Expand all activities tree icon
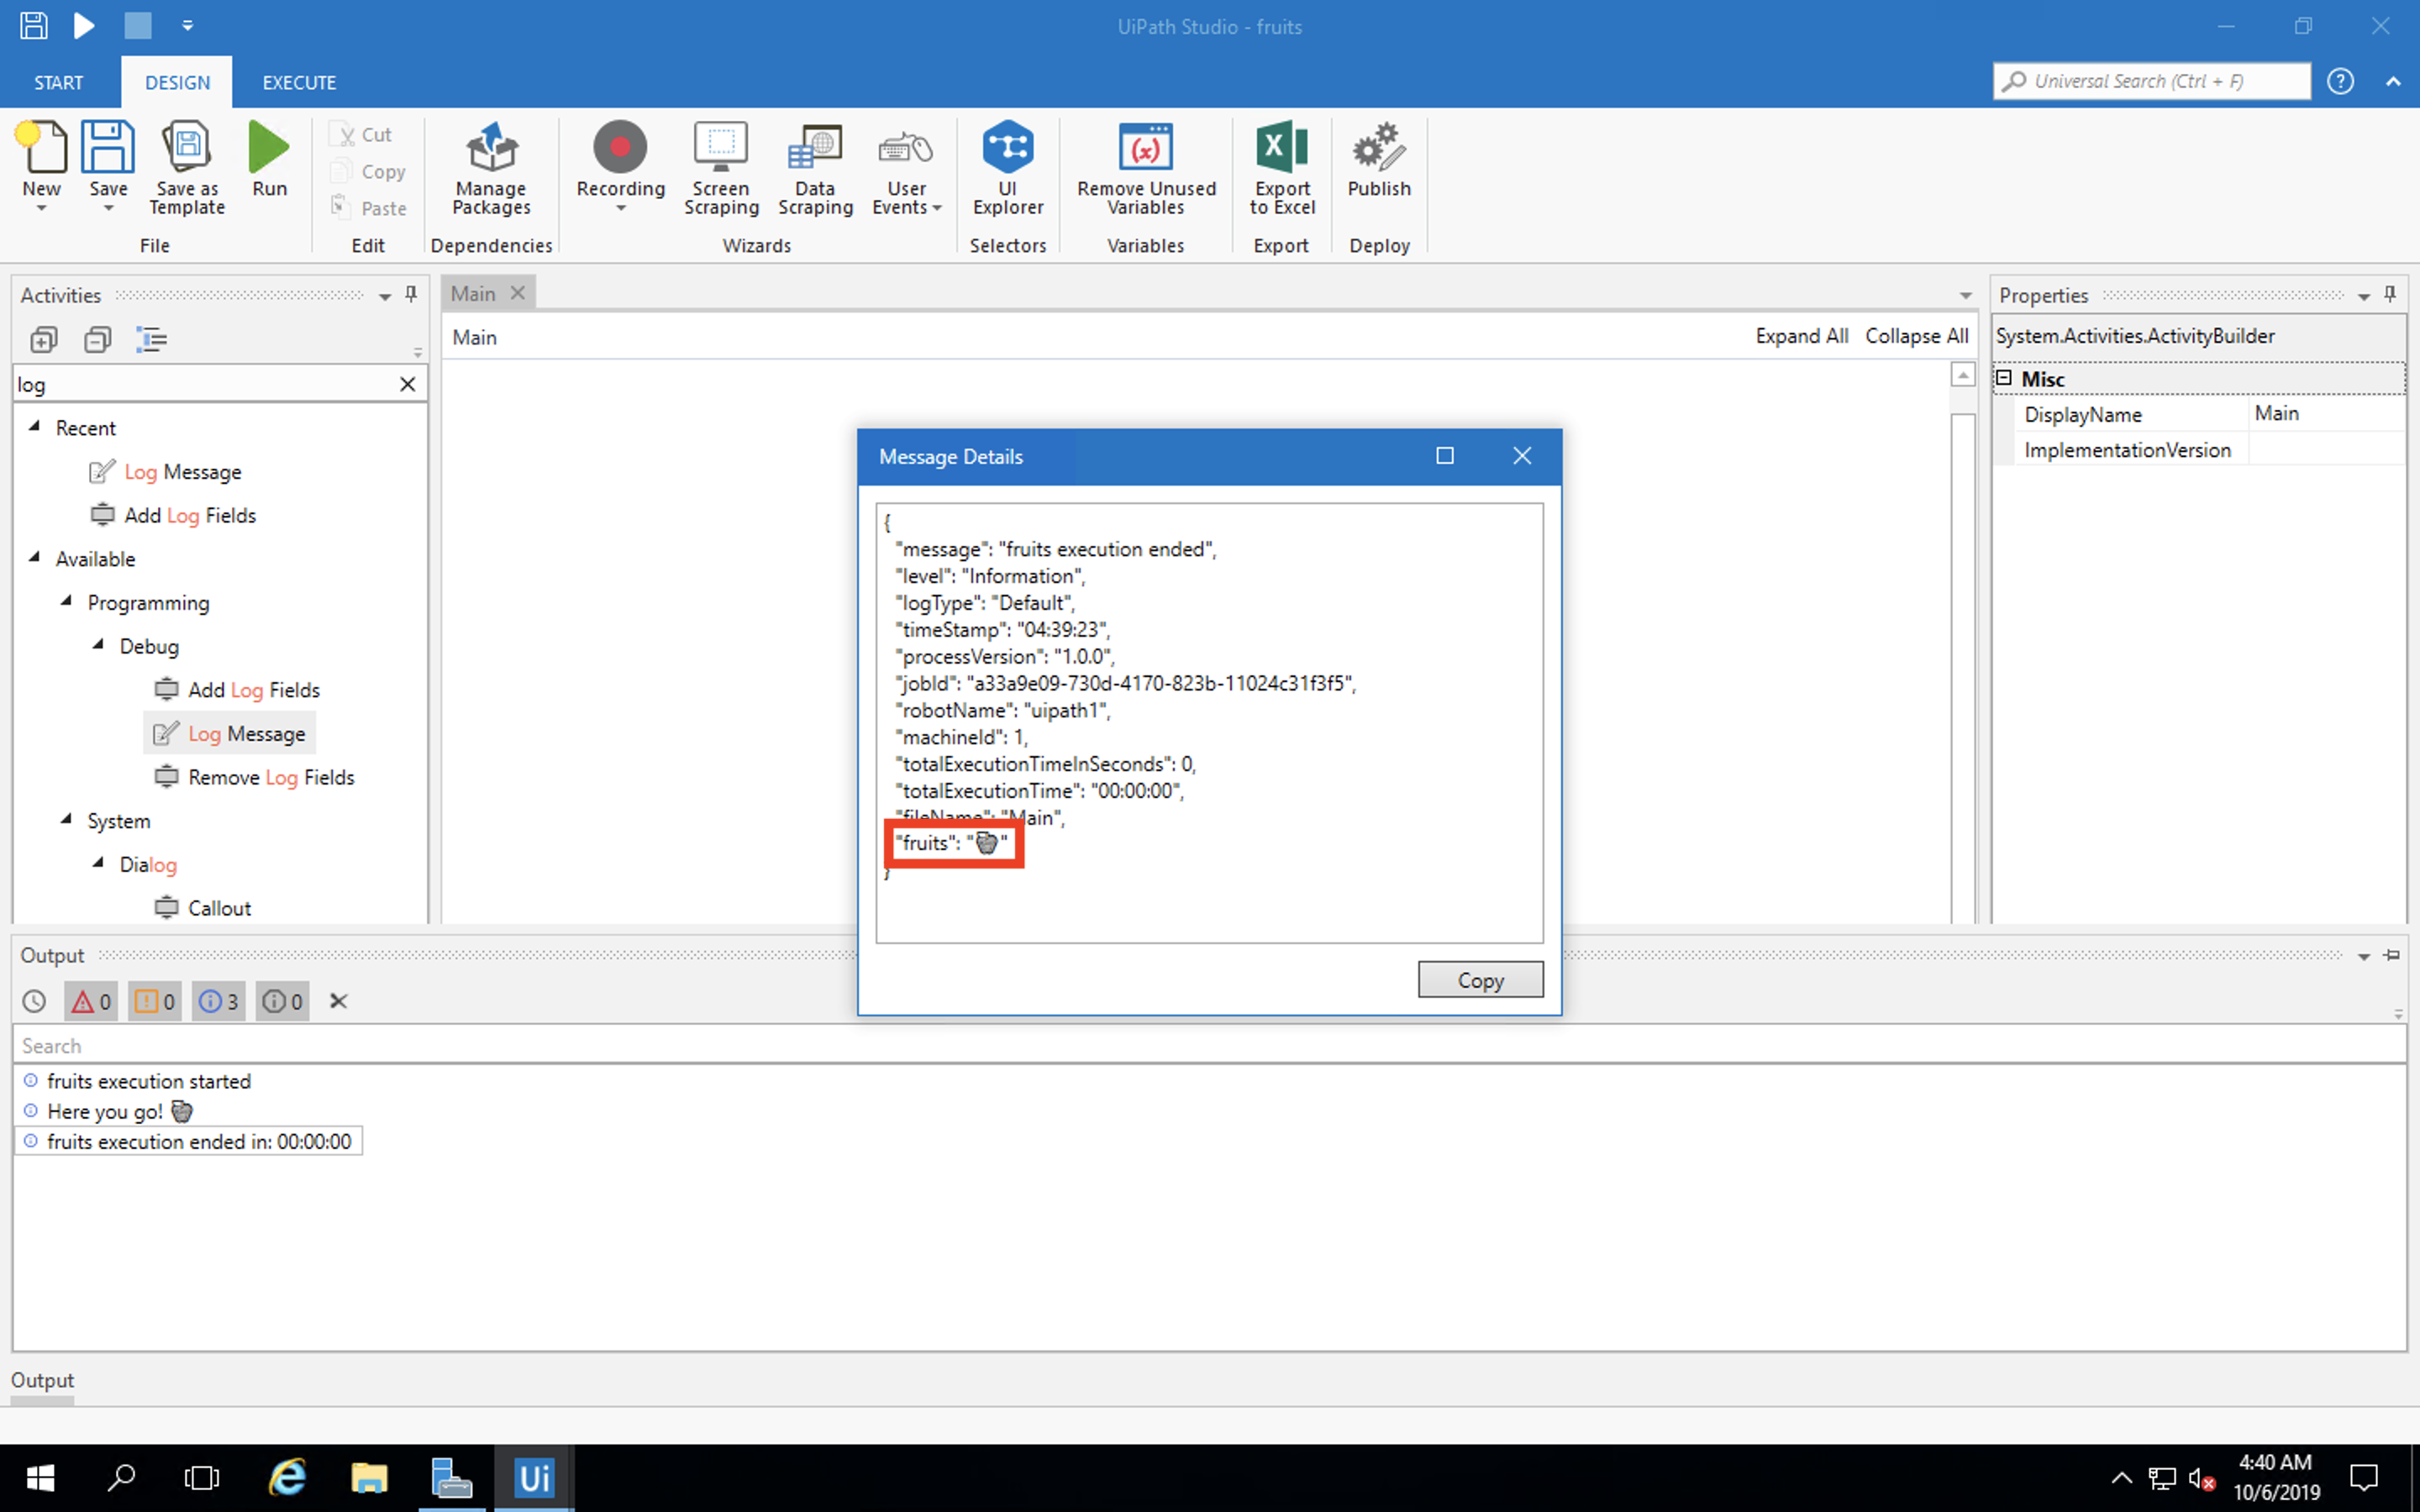The height and width of the screenshot is (1512, 2420). (x=43, y=340)
